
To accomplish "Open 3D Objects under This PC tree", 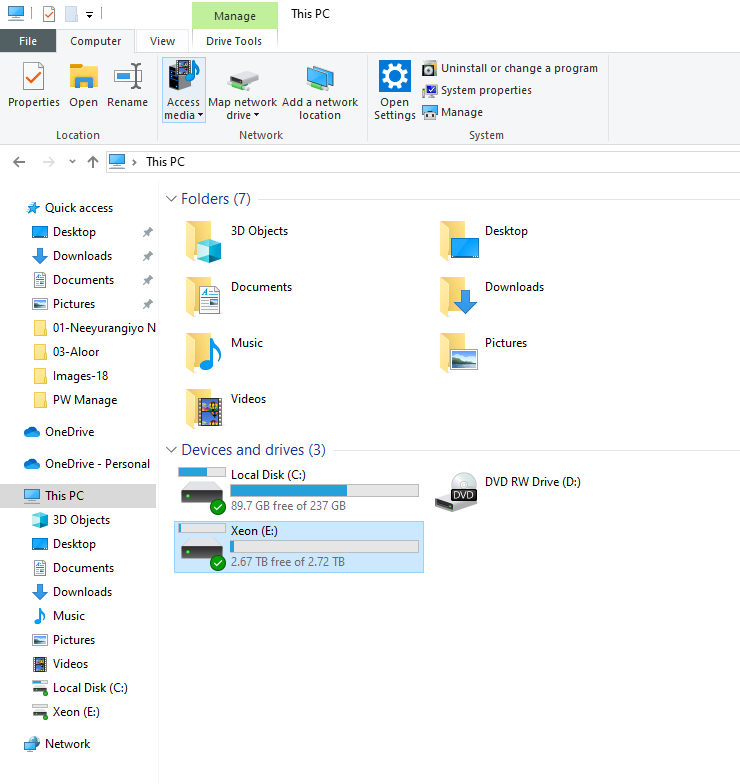I will click(x=70, y=520).
